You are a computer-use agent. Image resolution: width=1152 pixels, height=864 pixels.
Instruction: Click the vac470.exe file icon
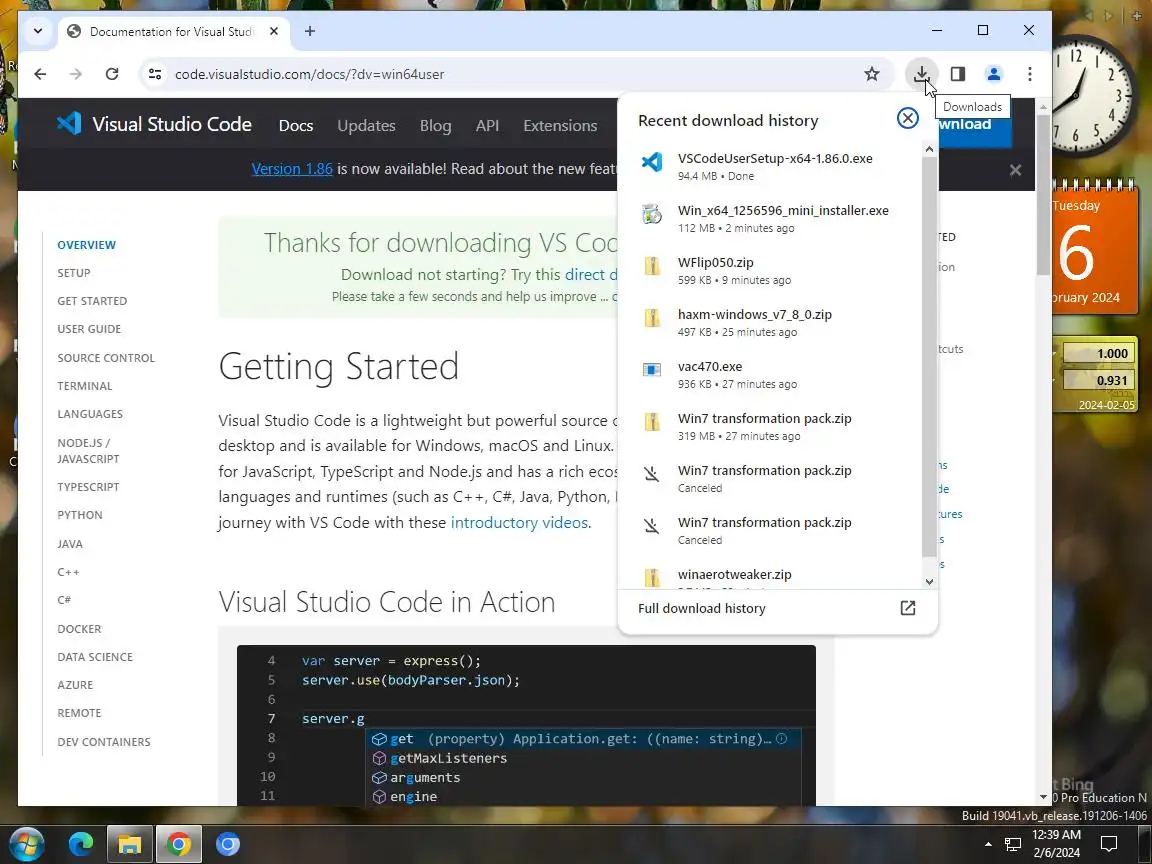[652, 370]
